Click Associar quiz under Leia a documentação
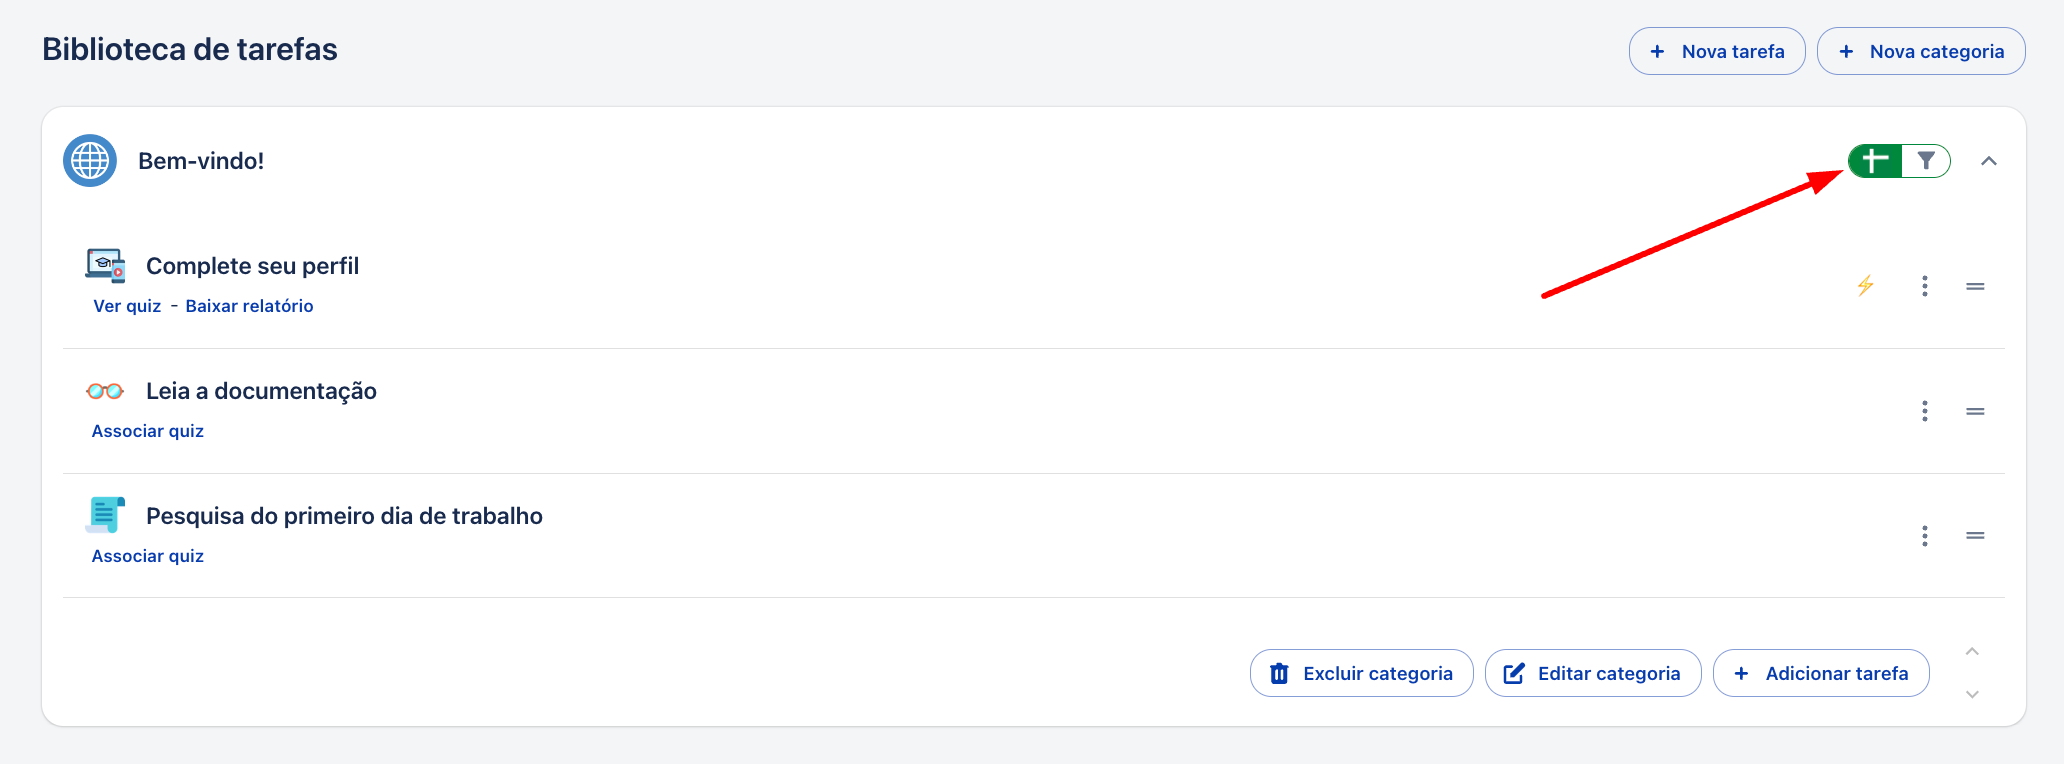 [148, 431]
